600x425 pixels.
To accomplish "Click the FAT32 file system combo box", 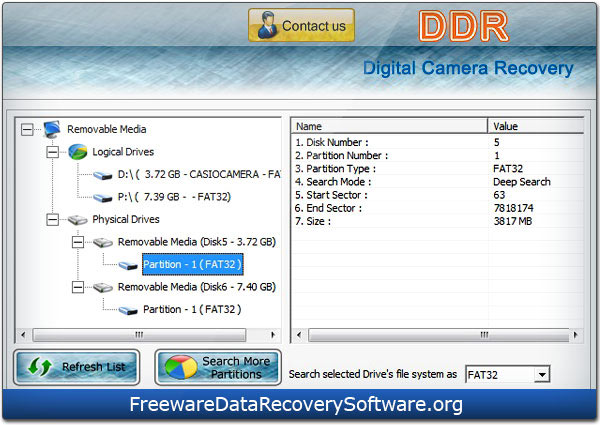I will click(x=507, y=375).
